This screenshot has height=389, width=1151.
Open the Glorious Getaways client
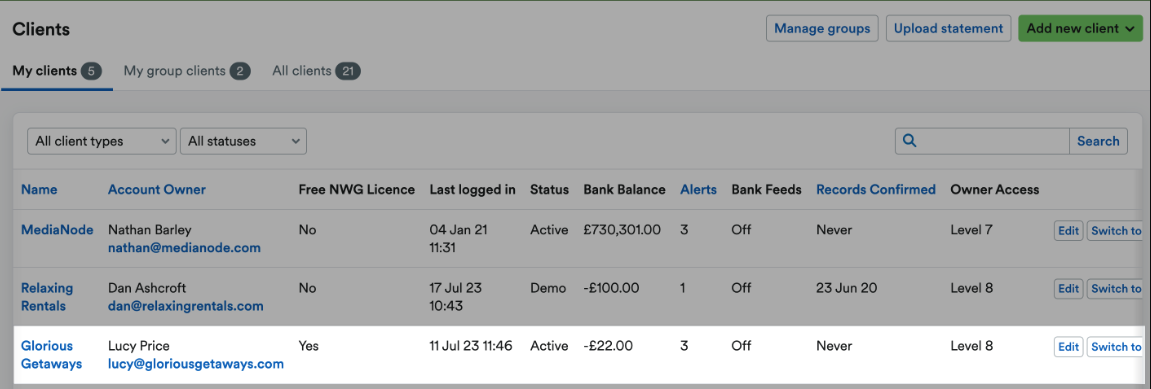click(51, 355)
